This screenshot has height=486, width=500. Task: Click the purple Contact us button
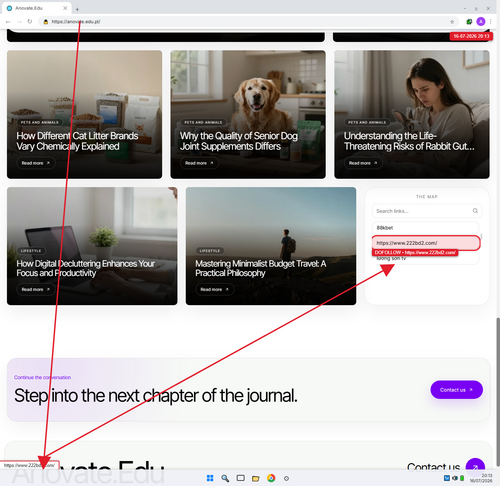(x=456, y=390)
